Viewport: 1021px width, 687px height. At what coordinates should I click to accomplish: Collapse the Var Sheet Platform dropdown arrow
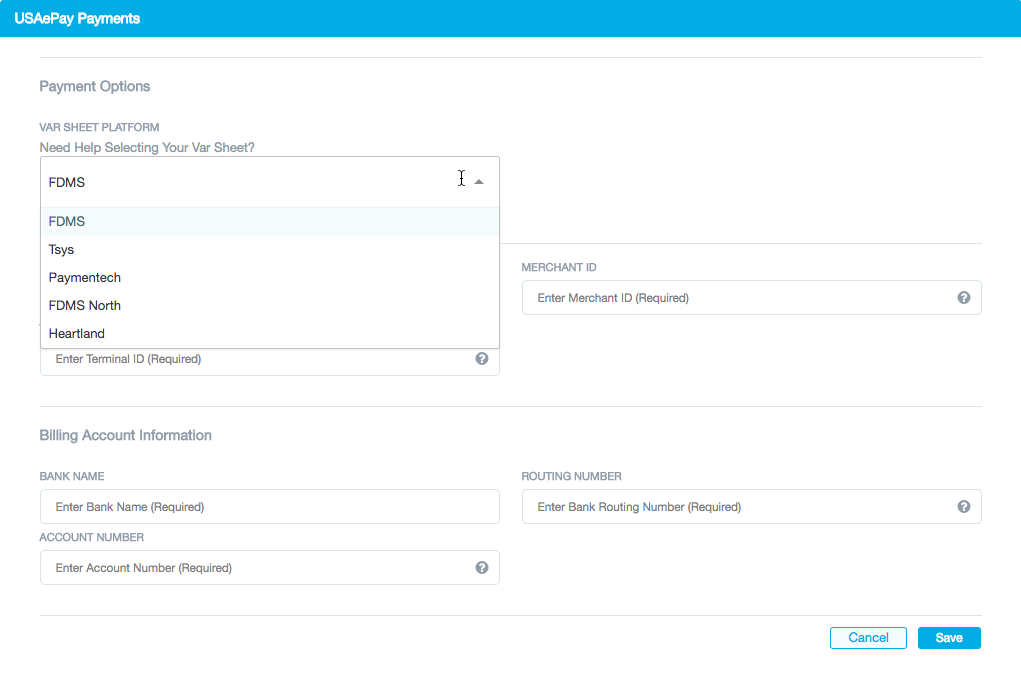coord(479,182)
